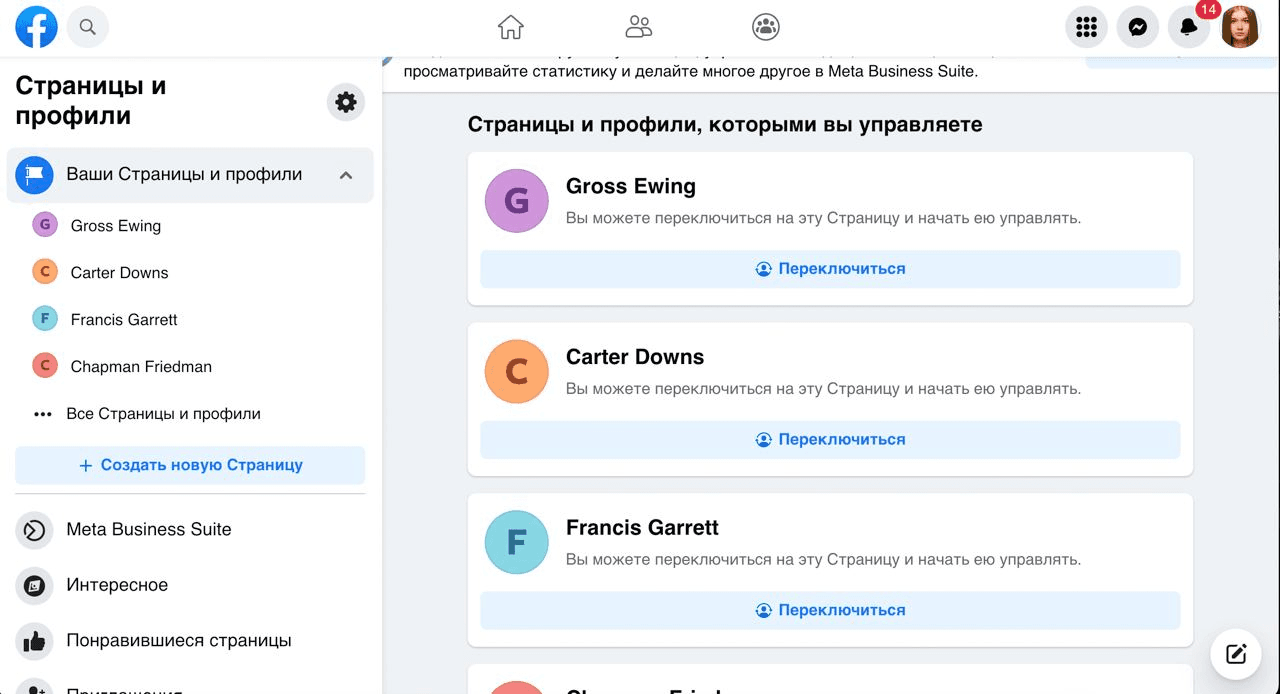Click the Carter Downs card title
This screenshot has height=694, width=1280.
pos(635,357)
